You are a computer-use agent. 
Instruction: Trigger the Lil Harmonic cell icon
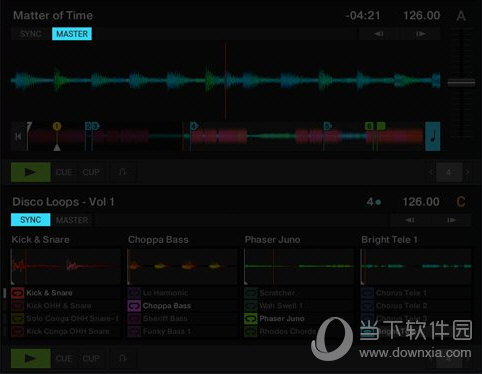pyautogui.click(x=134, y=293)
